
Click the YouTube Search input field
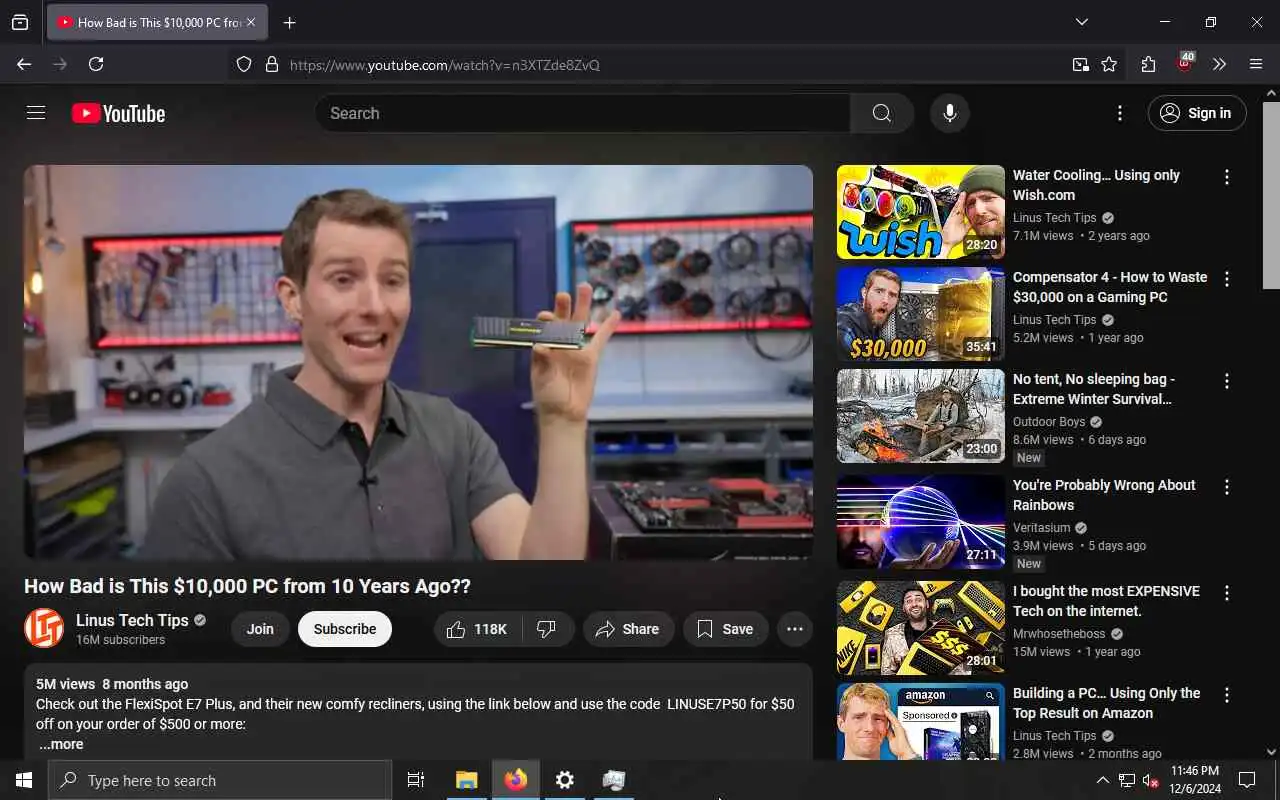[582, 113]
